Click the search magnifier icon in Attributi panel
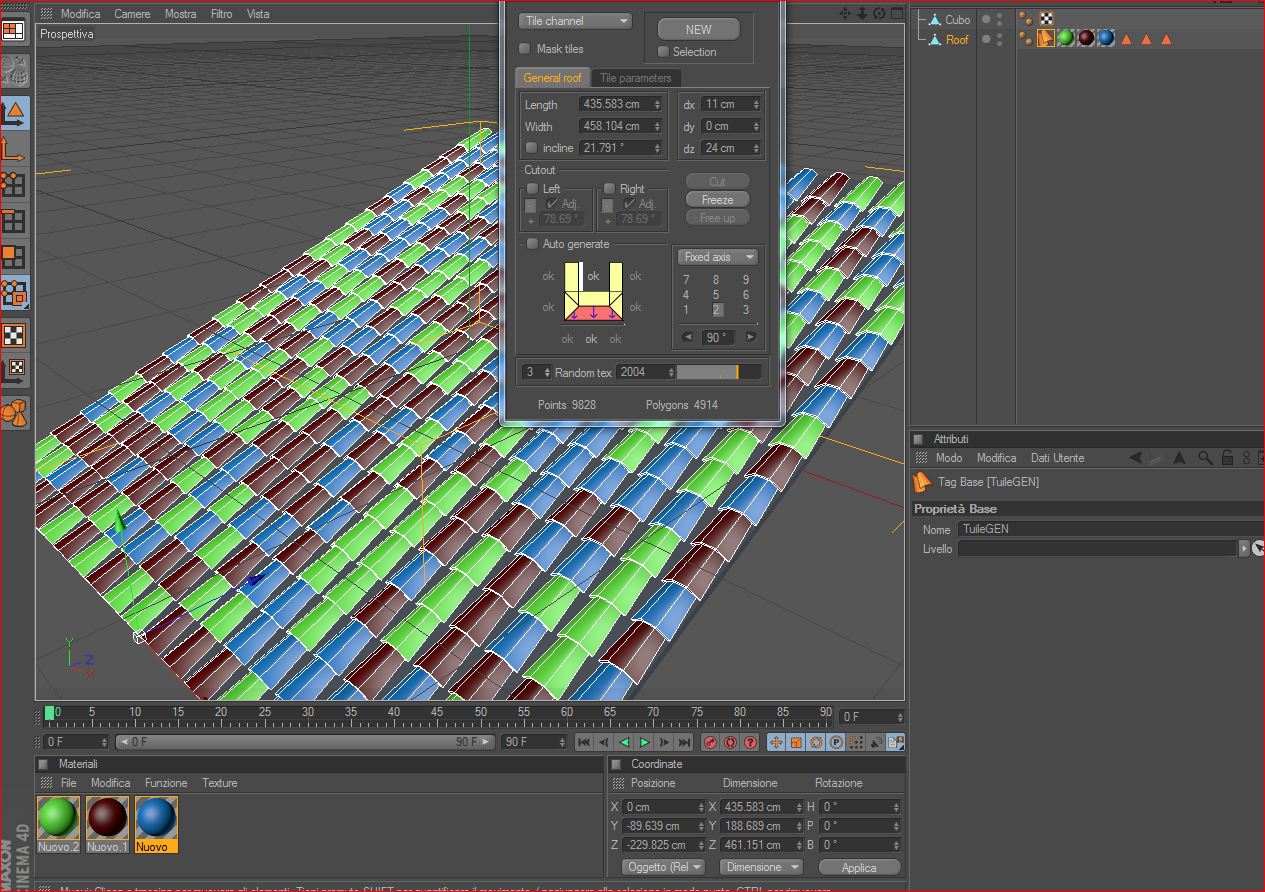 click(x=1206, y=458)
